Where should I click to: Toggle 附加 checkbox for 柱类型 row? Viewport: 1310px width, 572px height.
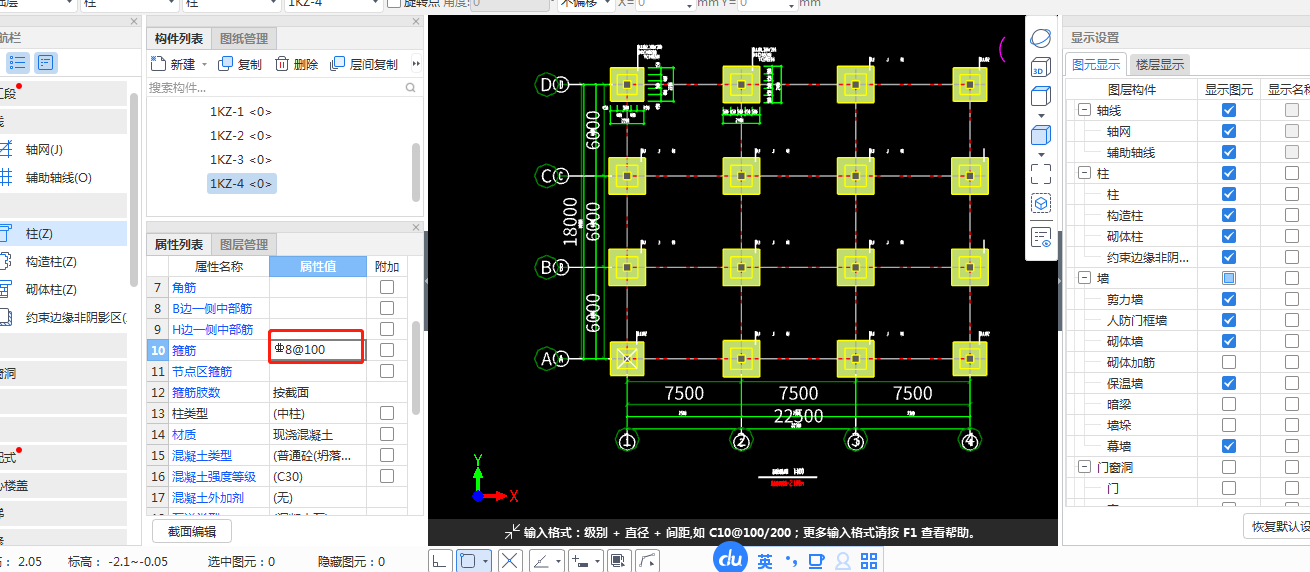[x=387, y=413]
